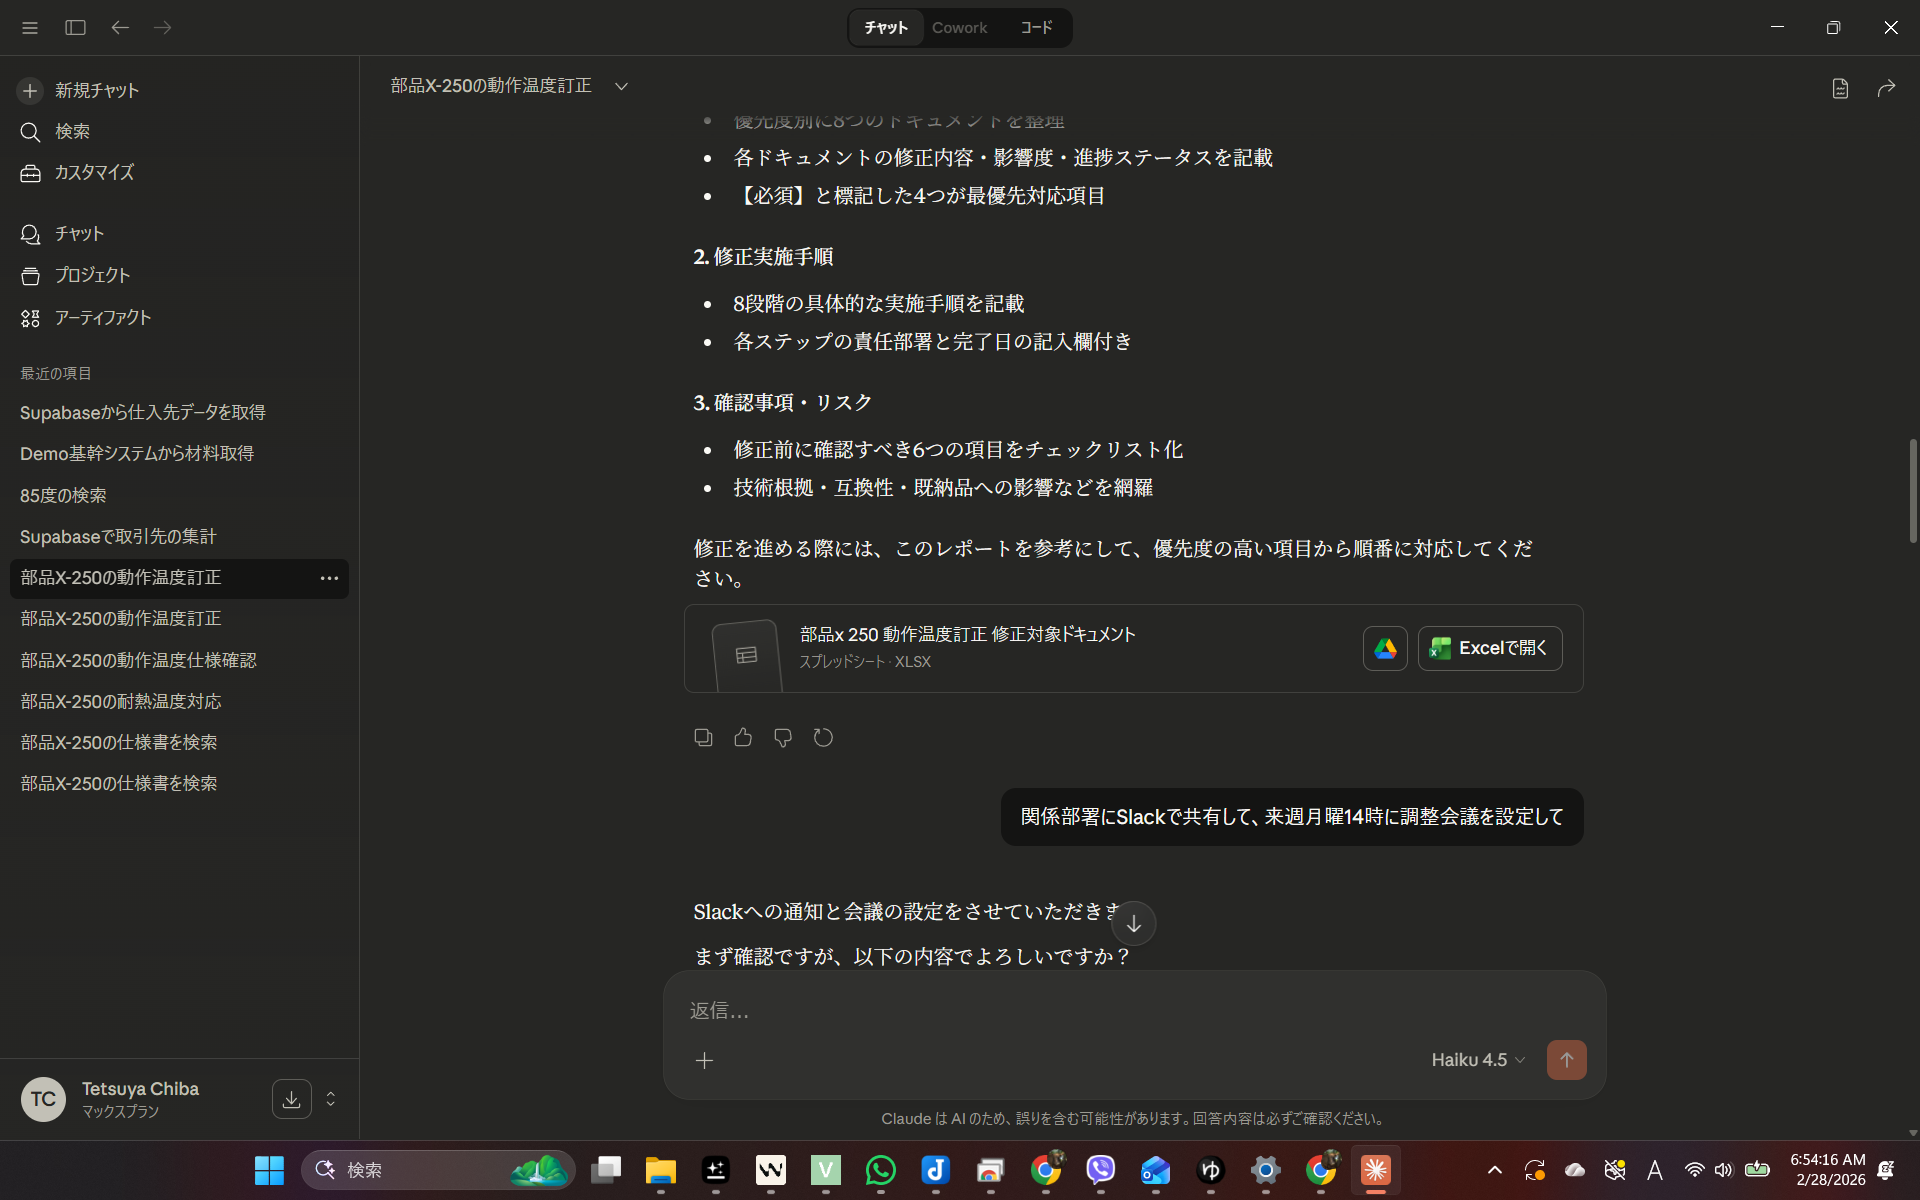Click the share chat icon
This screenshot has width=1920, height=1200.
click(x=1886, y=88)
